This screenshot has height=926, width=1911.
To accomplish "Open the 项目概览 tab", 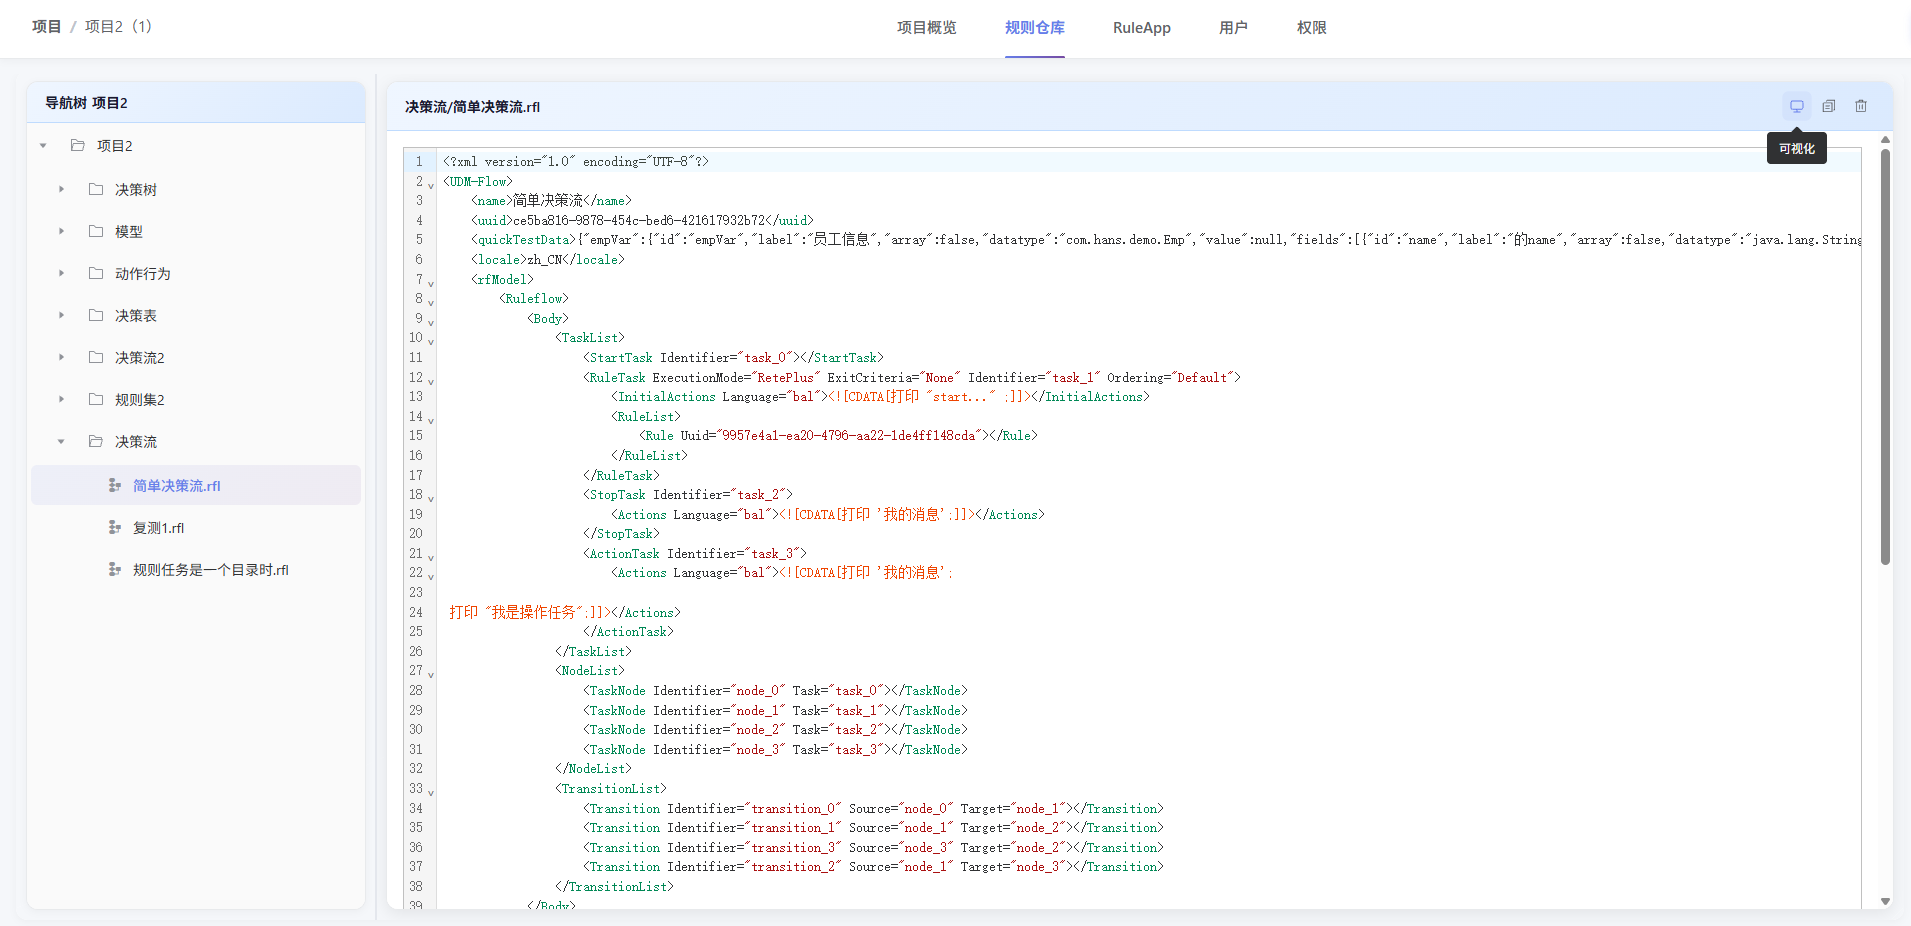I will (926, 28).
